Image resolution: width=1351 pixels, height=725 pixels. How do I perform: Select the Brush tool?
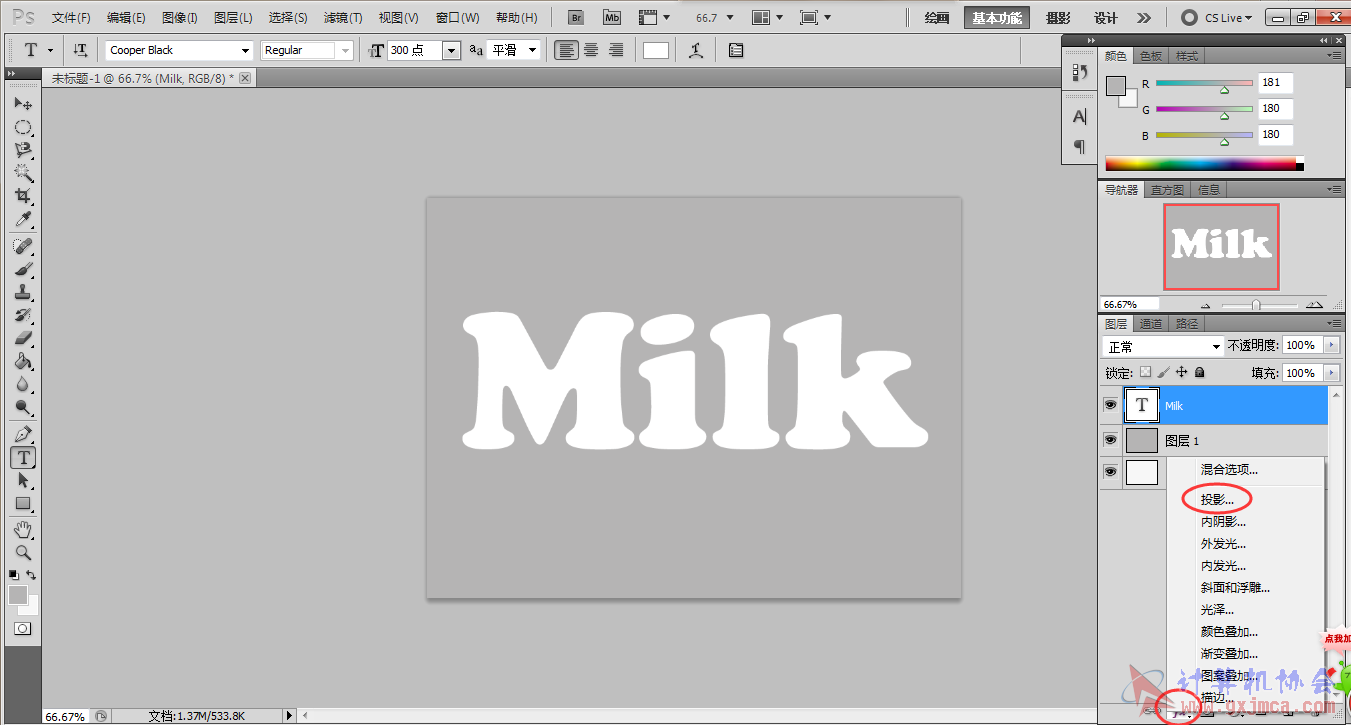23,269
